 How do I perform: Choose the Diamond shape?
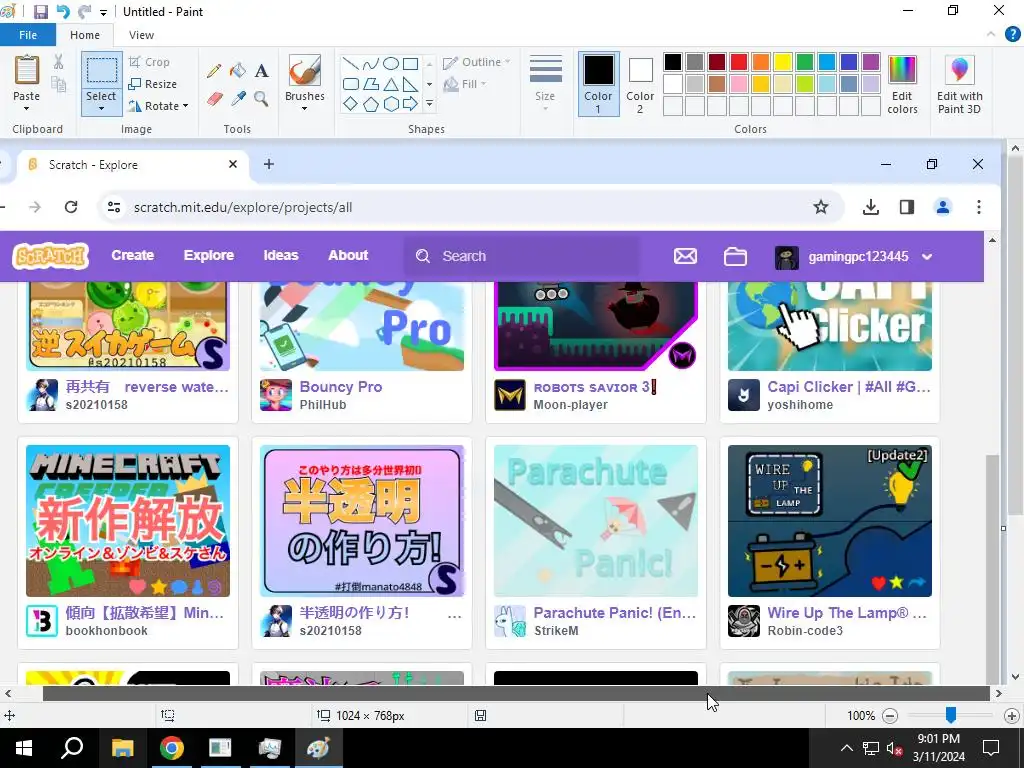tap(351, 104)
